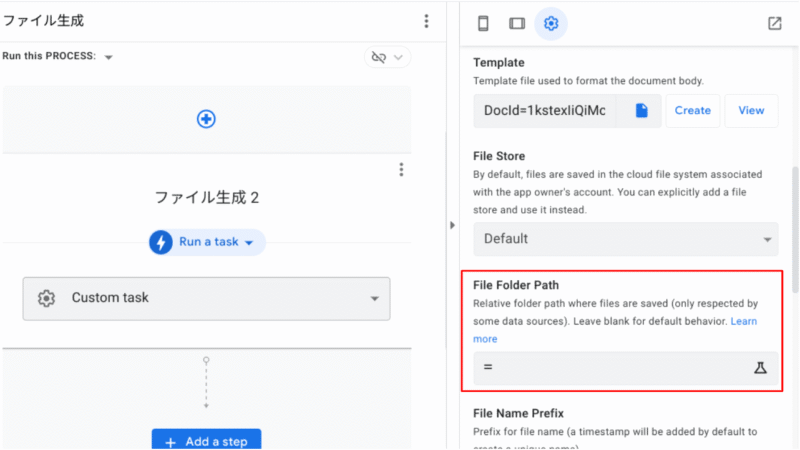This screenshot has width=800, height=450.
Task: Click the blue plus add-step circle
Action: 206,119
